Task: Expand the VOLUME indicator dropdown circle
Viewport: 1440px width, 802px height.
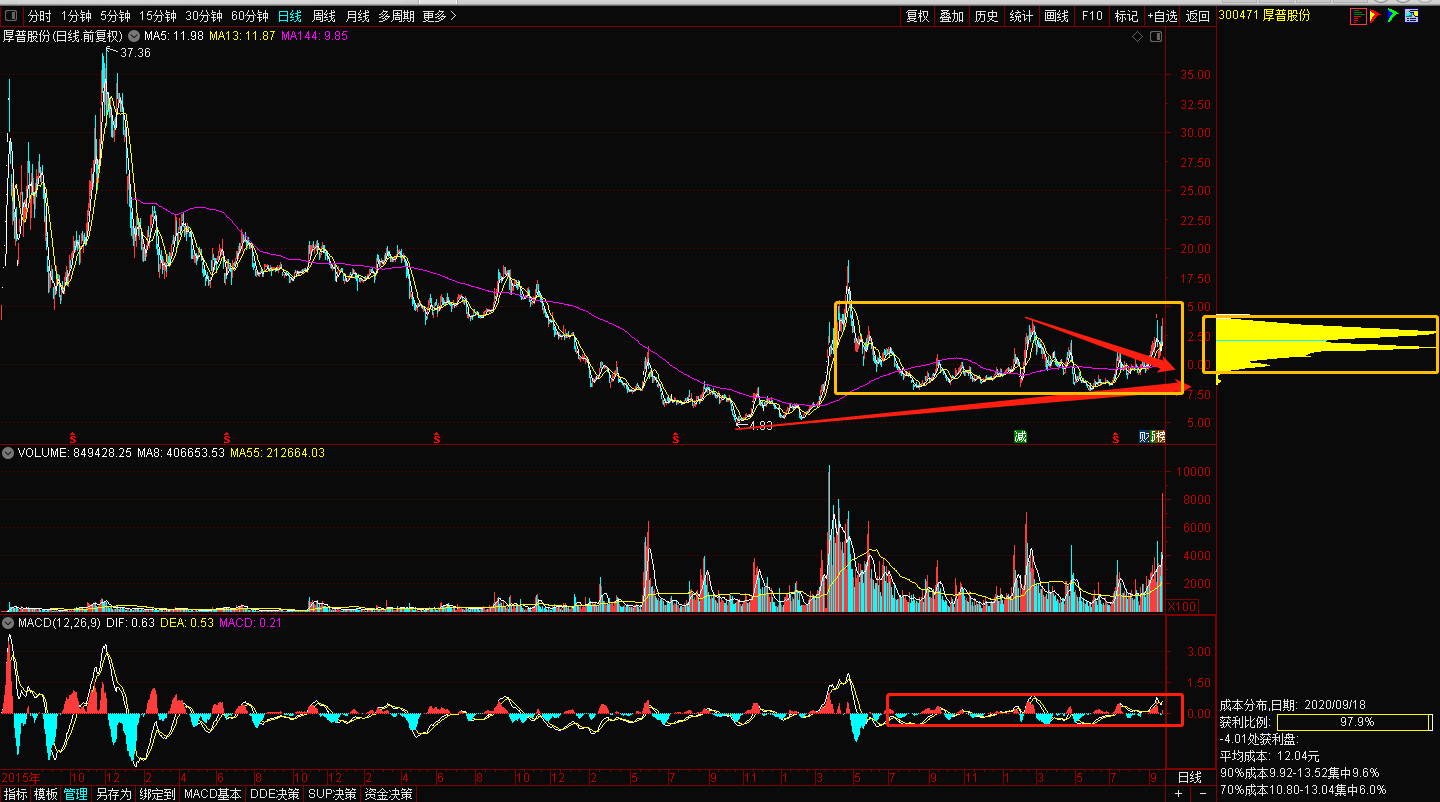Action: [9, 453]
